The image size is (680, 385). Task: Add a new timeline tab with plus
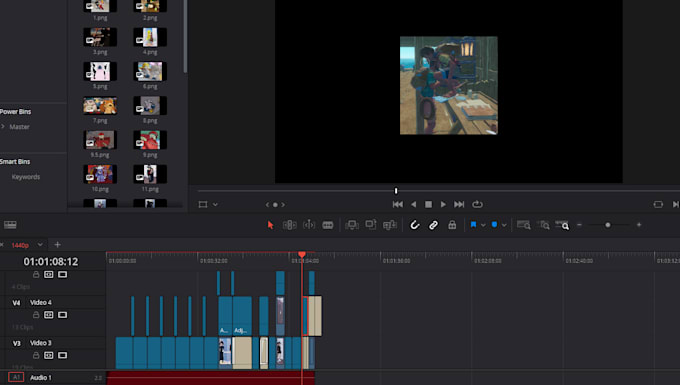tap(57, 245)
